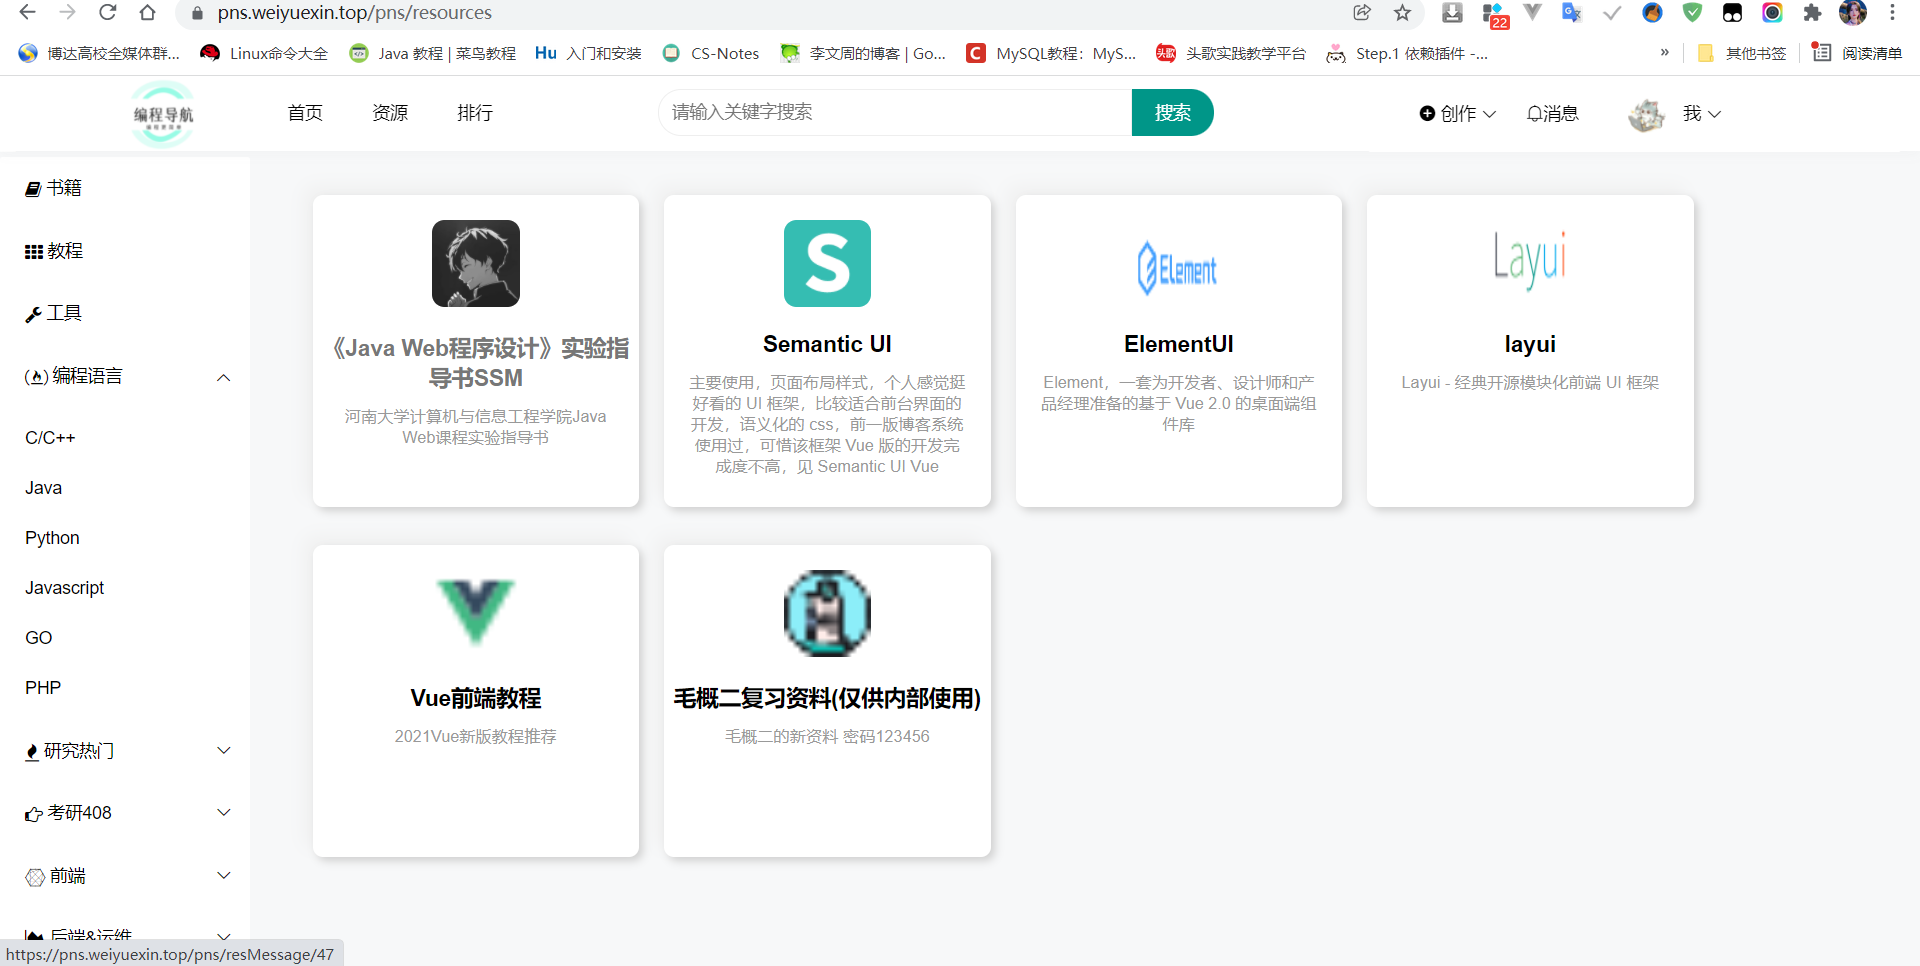The width and height of the screenshot is (1920, 966).
Task: Click the green shield extension icon
Action: 1692,12
